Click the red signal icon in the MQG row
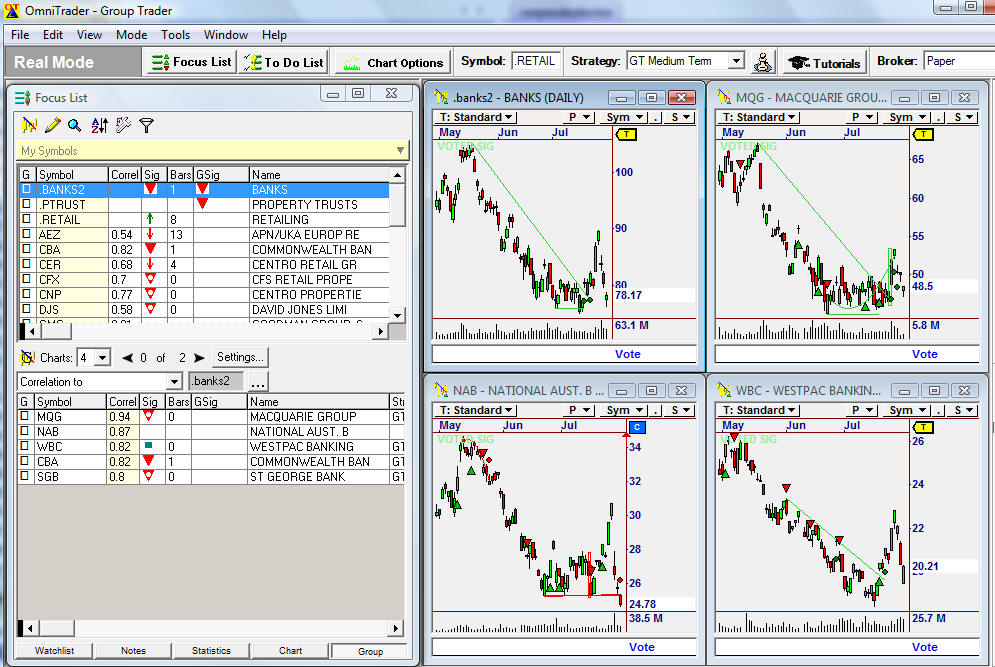This screenshot has height=667, width=995. click(x=148, y=416)
